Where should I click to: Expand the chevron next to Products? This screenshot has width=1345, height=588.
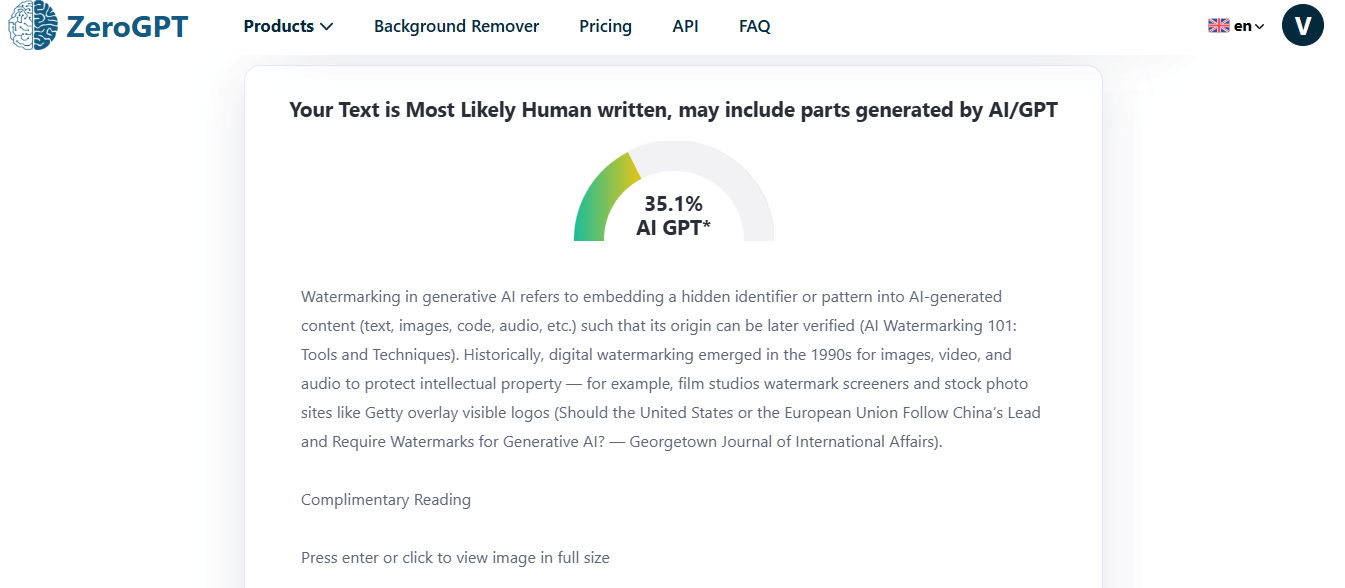coord(326,27)
